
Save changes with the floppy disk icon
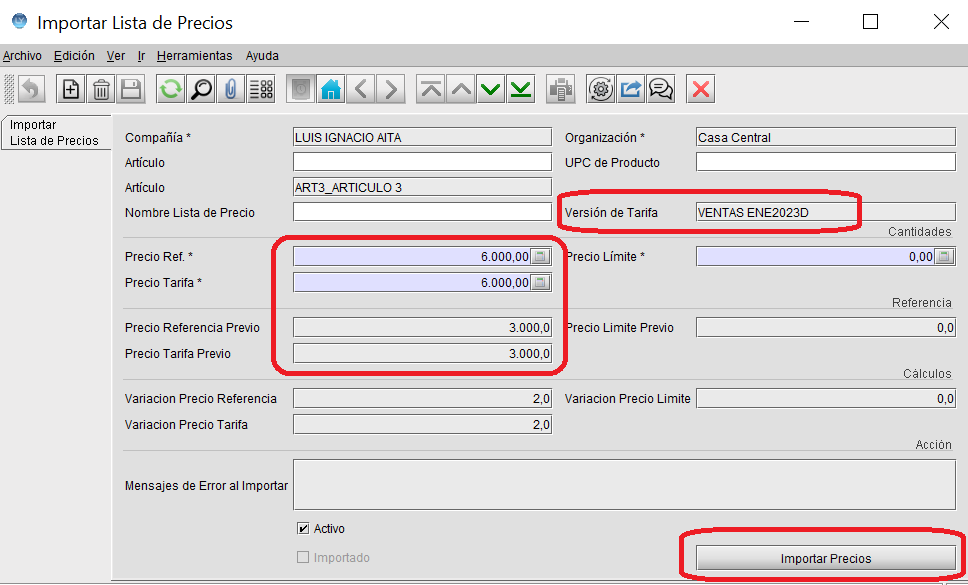[131, 89]
